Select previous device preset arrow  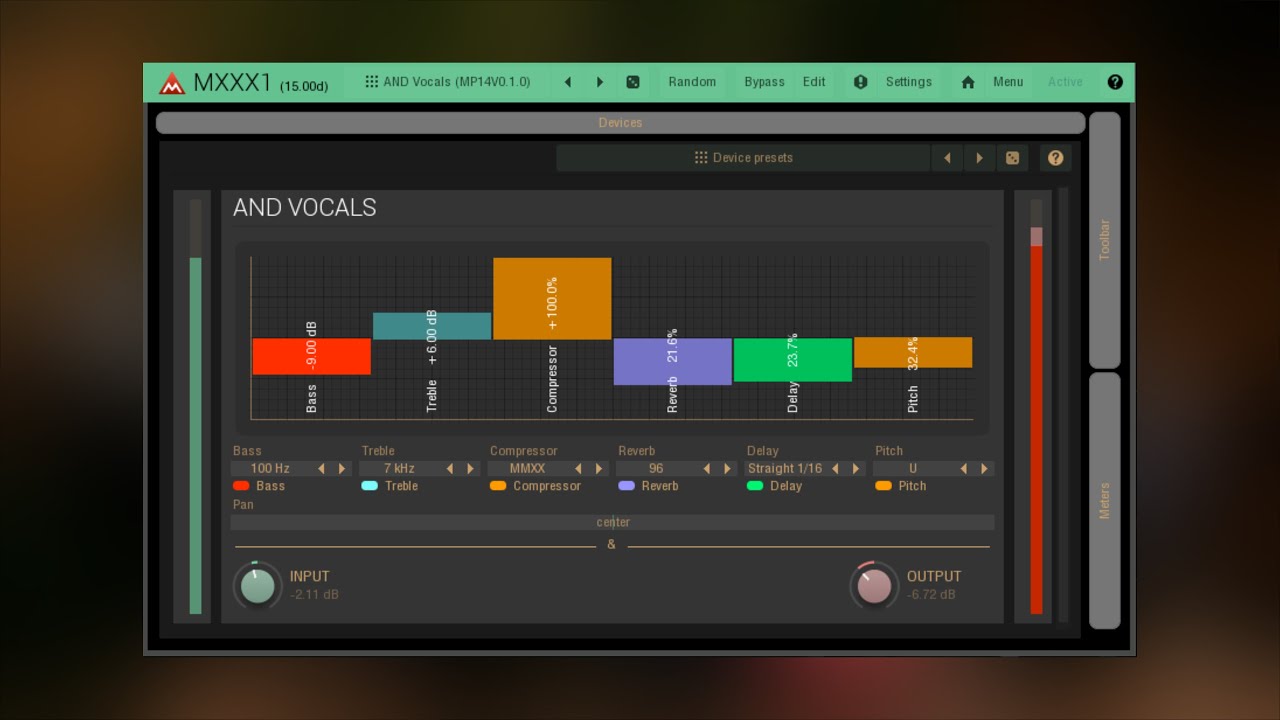coord(947,158)
